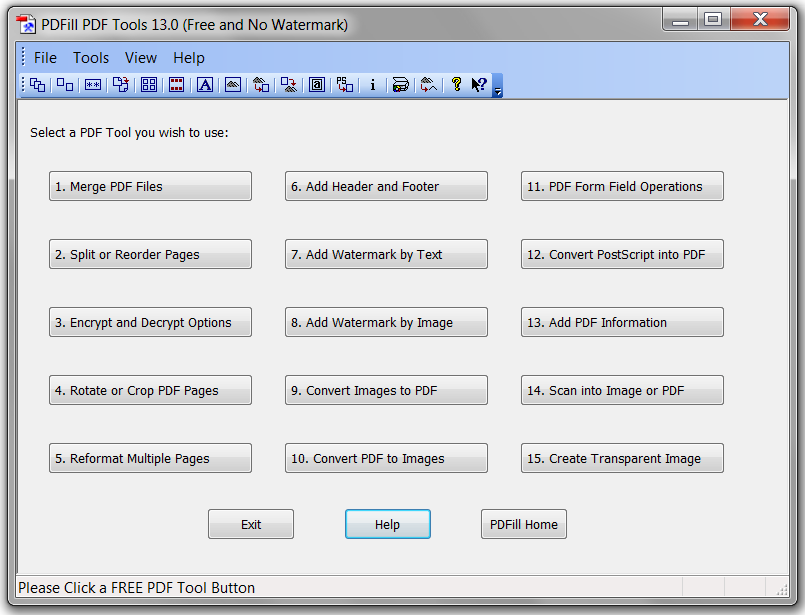Click the Exit button
This screenshot has width=805, height=615.
pos(251,524)
